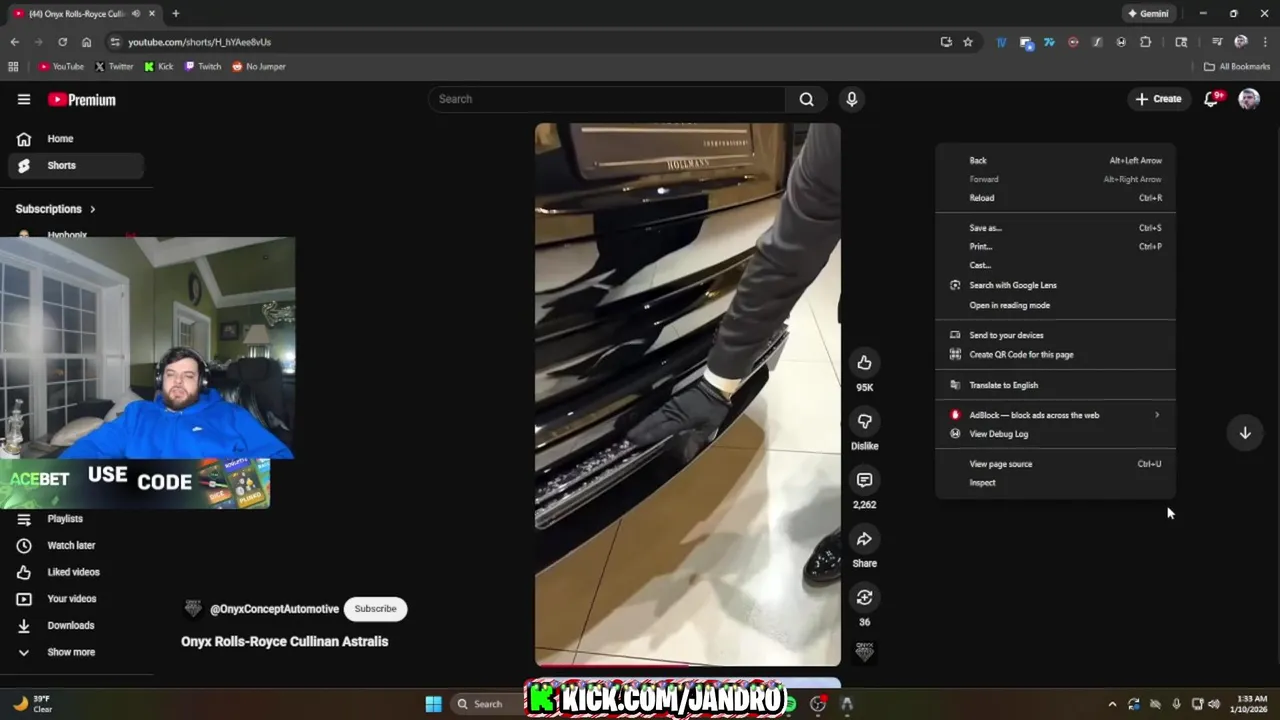Click the search magnifier button
Viewport: 1280px width, 720px height.
pos(806,99)
